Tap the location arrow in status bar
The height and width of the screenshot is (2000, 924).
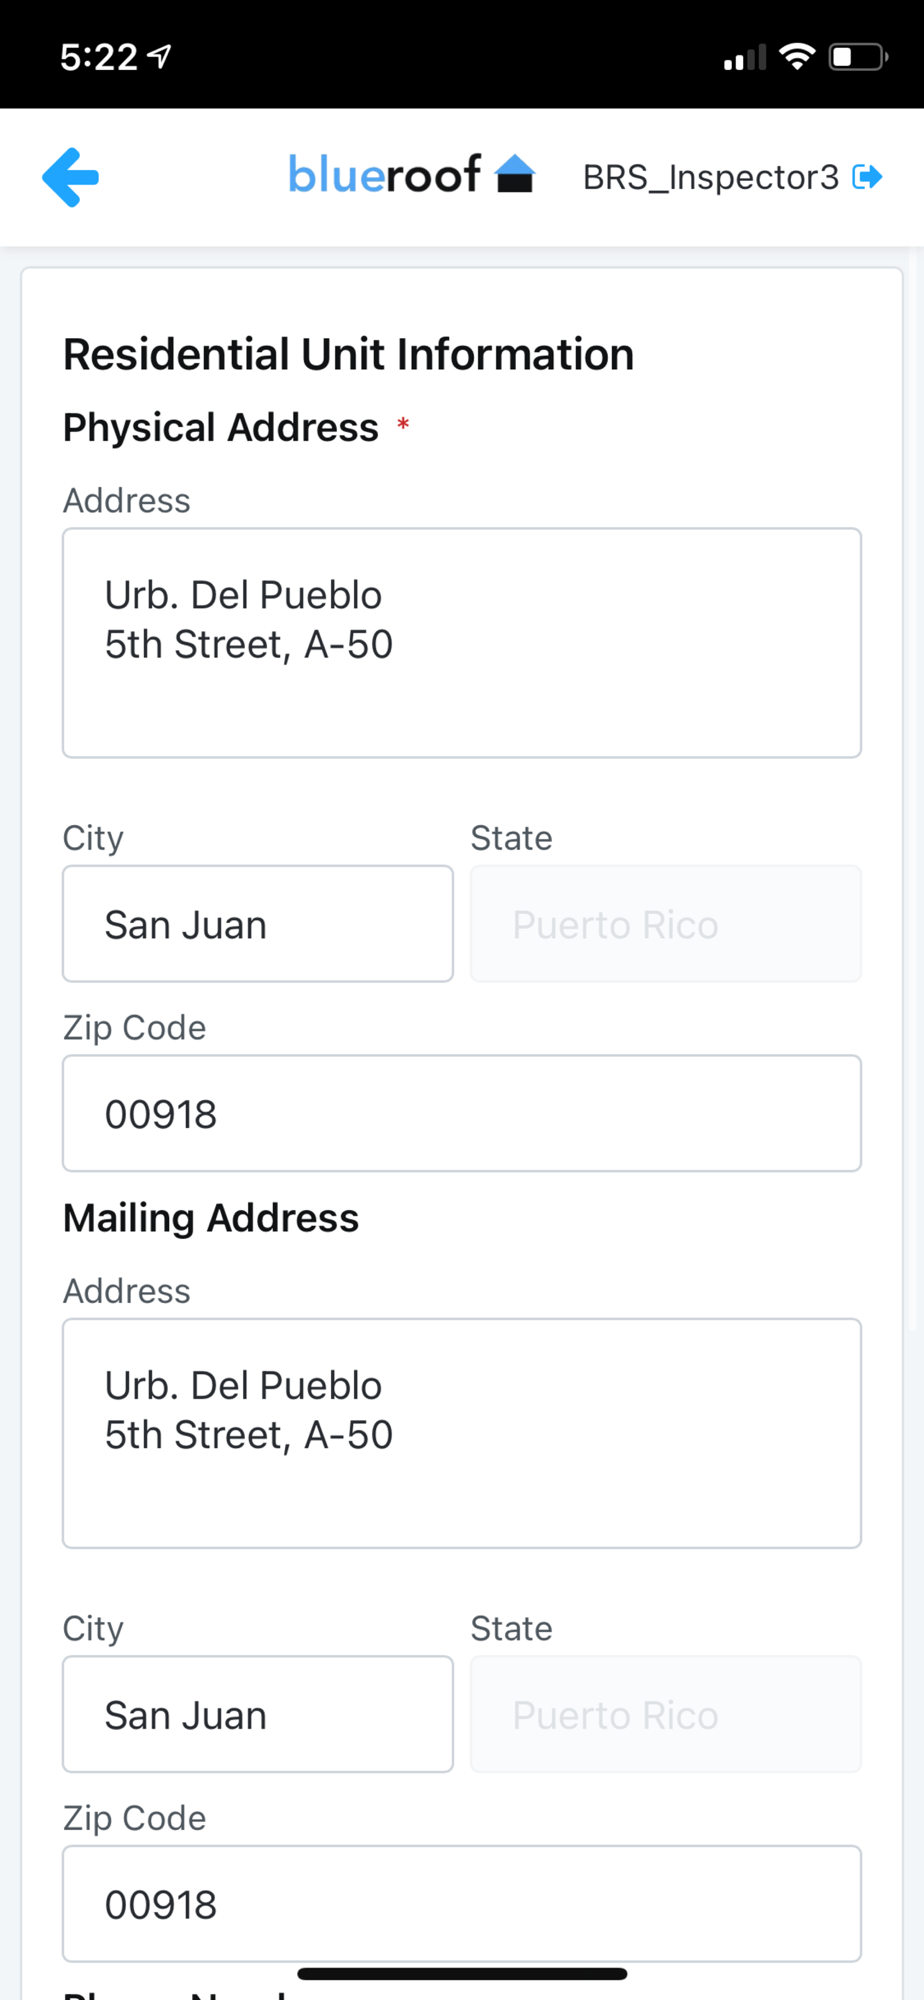click(160, 57)
